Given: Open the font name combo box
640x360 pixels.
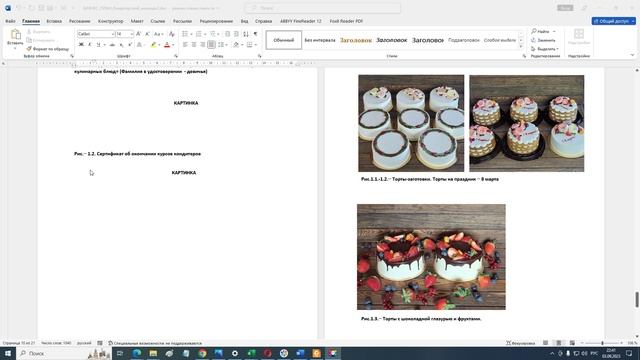Looking at the screenshot, I should (96, 34).
